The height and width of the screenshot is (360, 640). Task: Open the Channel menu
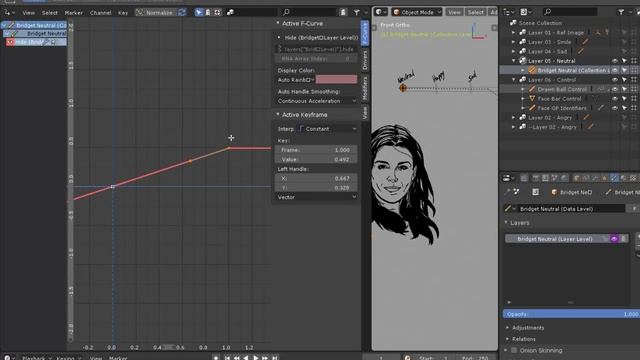[x=100, y=13]
